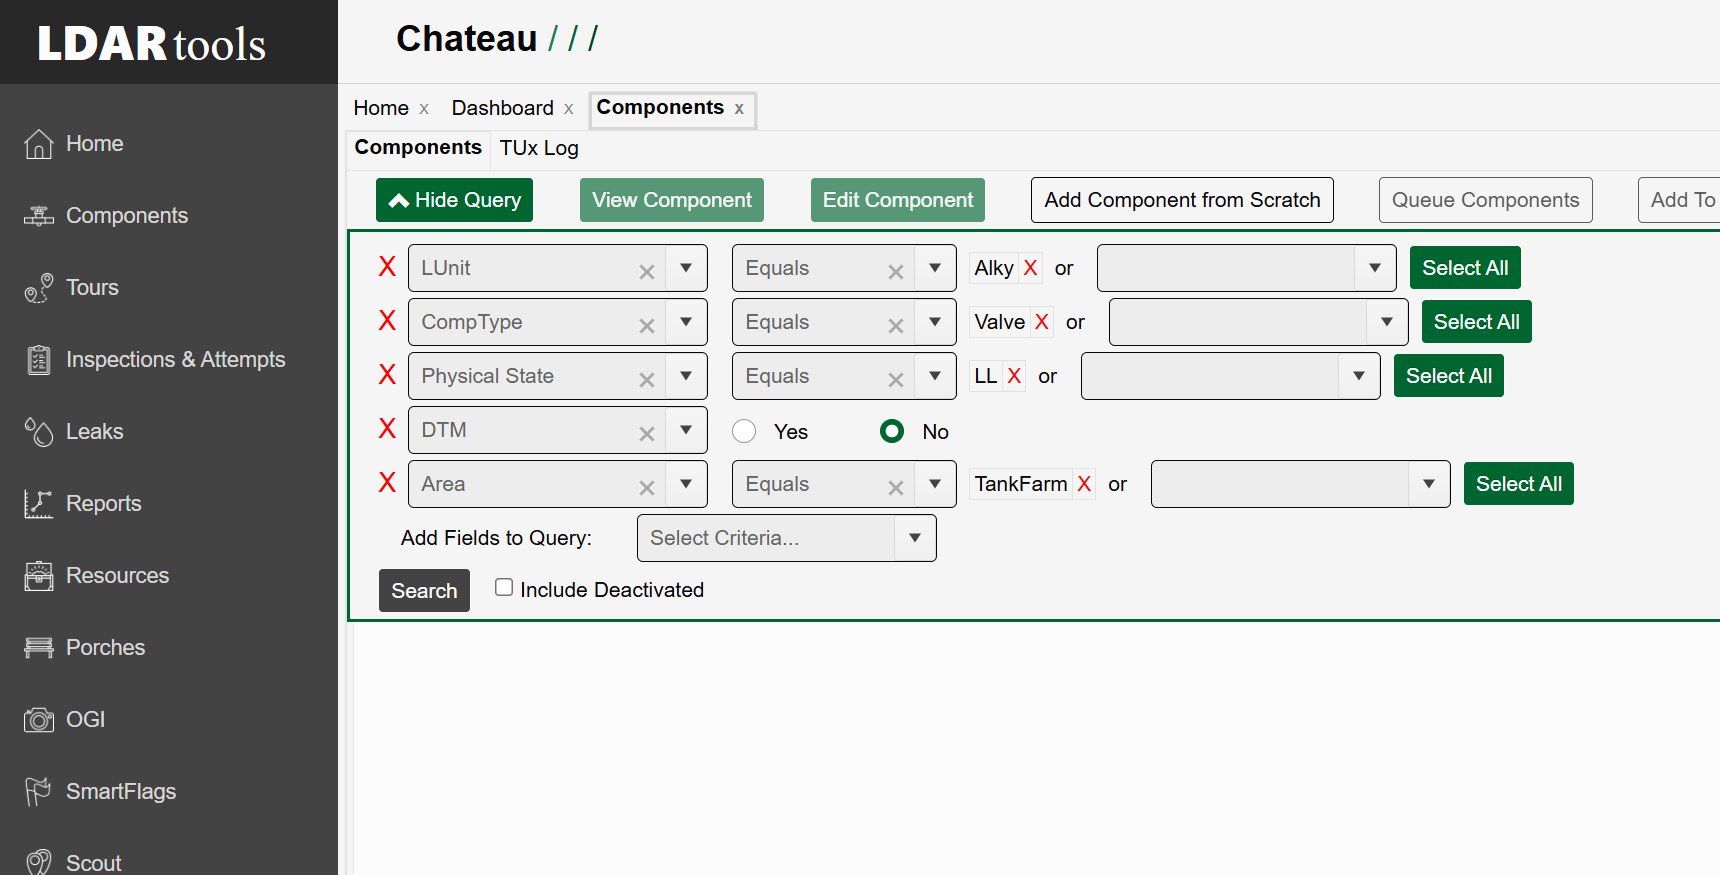
Task: Click the Search button
Action: [x=424, y=591]
